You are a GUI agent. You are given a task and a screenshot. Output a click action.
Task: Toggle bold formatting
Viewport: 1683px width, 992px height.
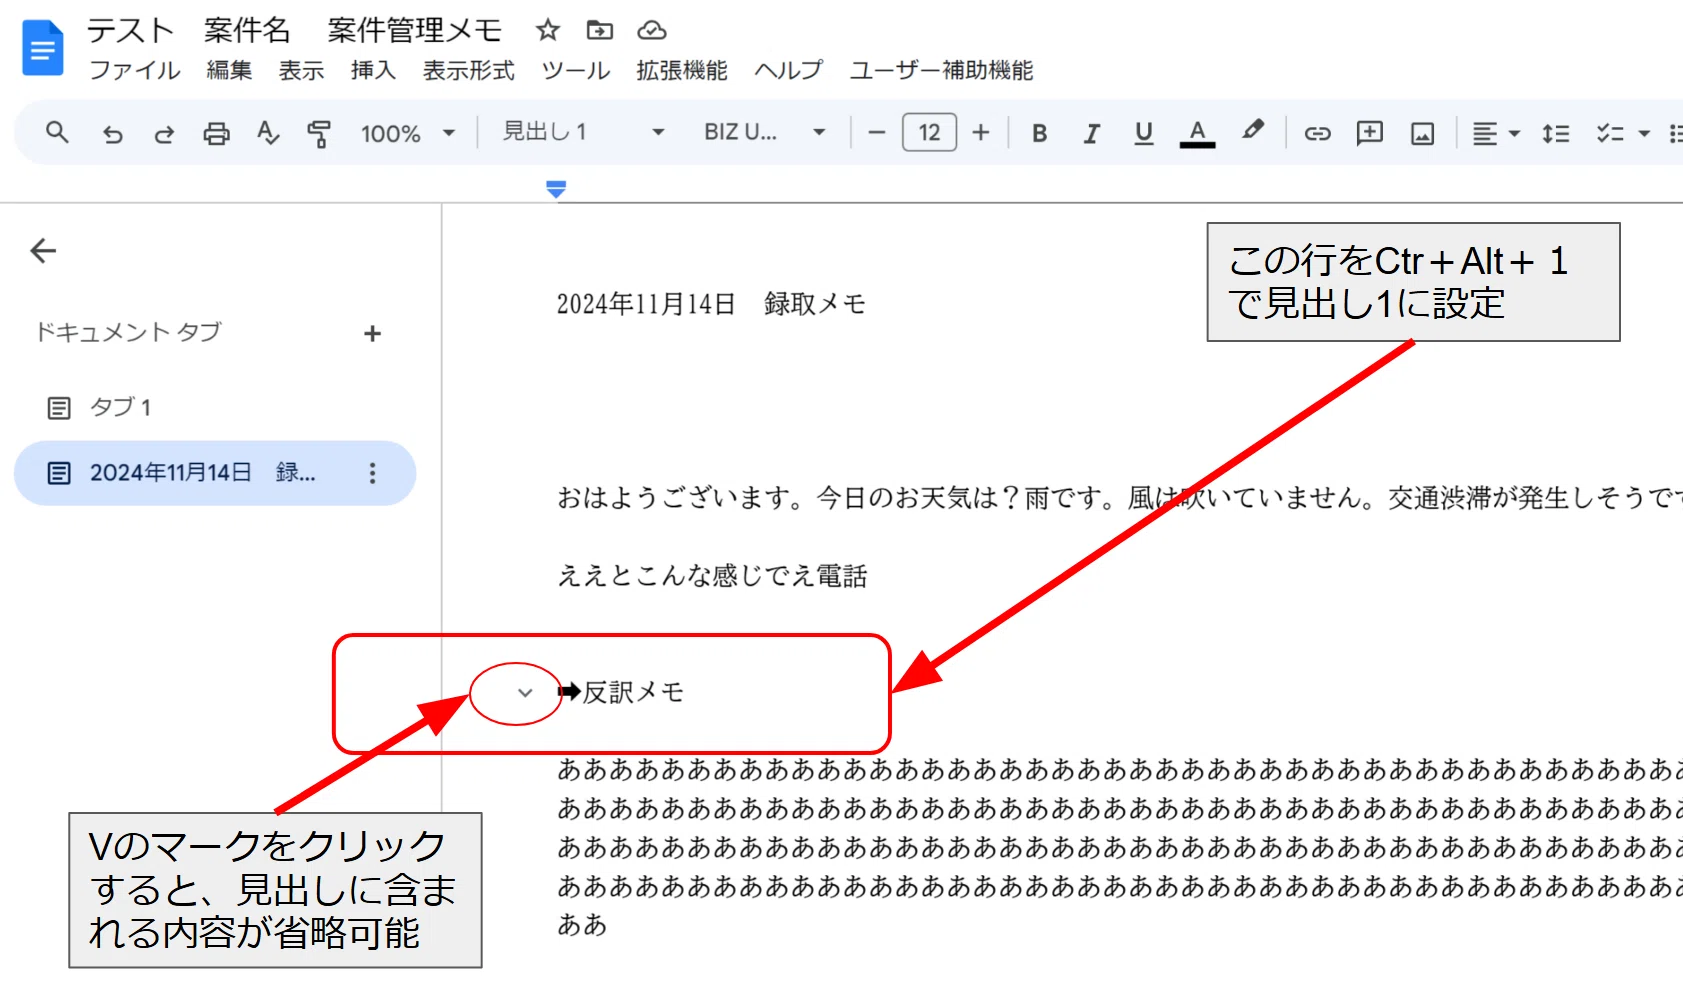tap(1040, 133)
